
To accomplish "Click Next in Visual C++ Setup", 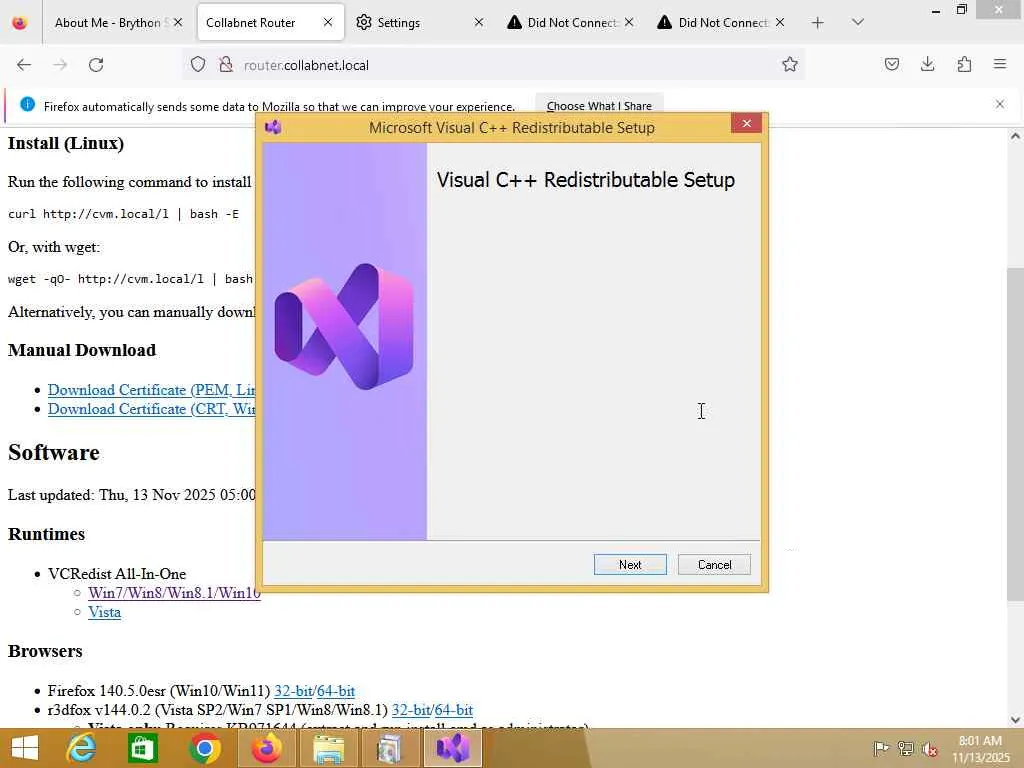I will (630, 564).
